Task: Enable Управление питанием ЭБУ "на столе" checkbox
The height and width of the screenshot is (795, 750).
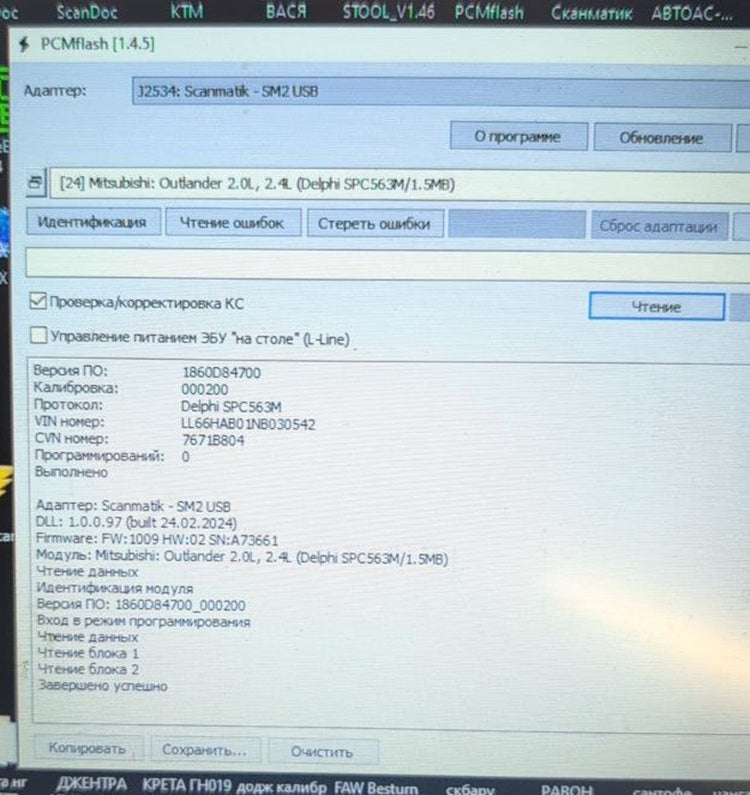Action: click(39, 335)
